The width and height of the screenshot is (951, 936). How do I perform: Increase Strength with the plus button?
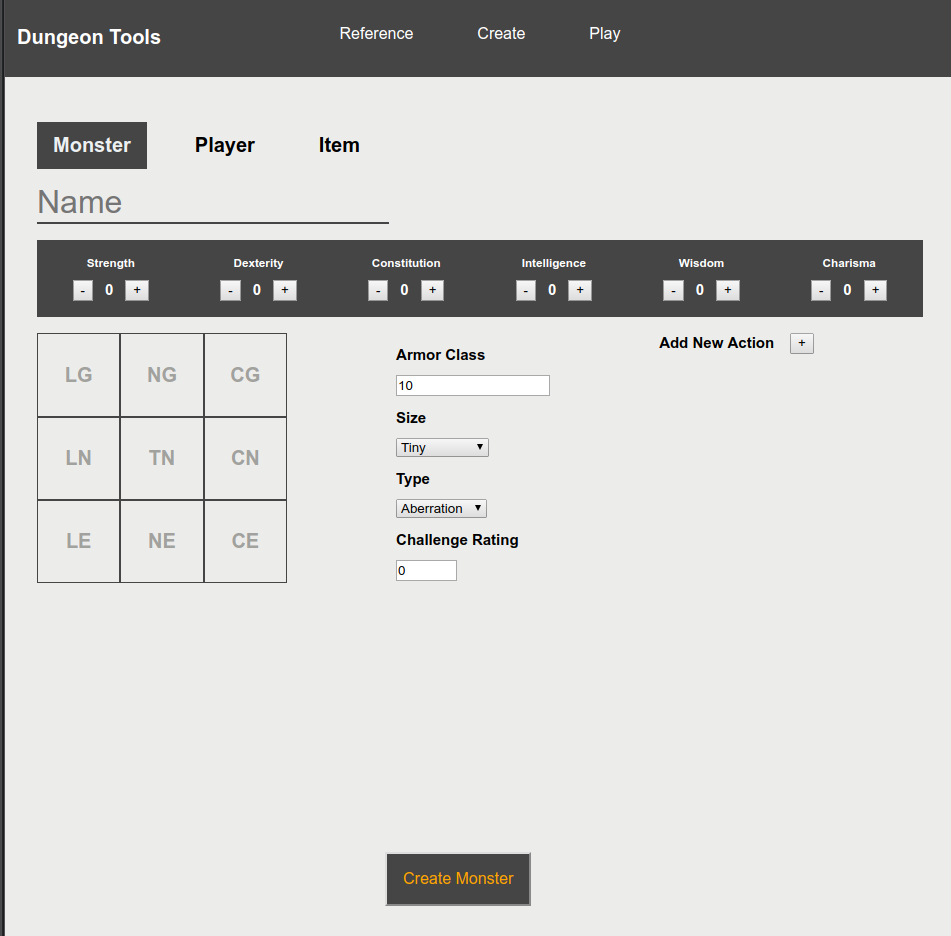[137, 290]
